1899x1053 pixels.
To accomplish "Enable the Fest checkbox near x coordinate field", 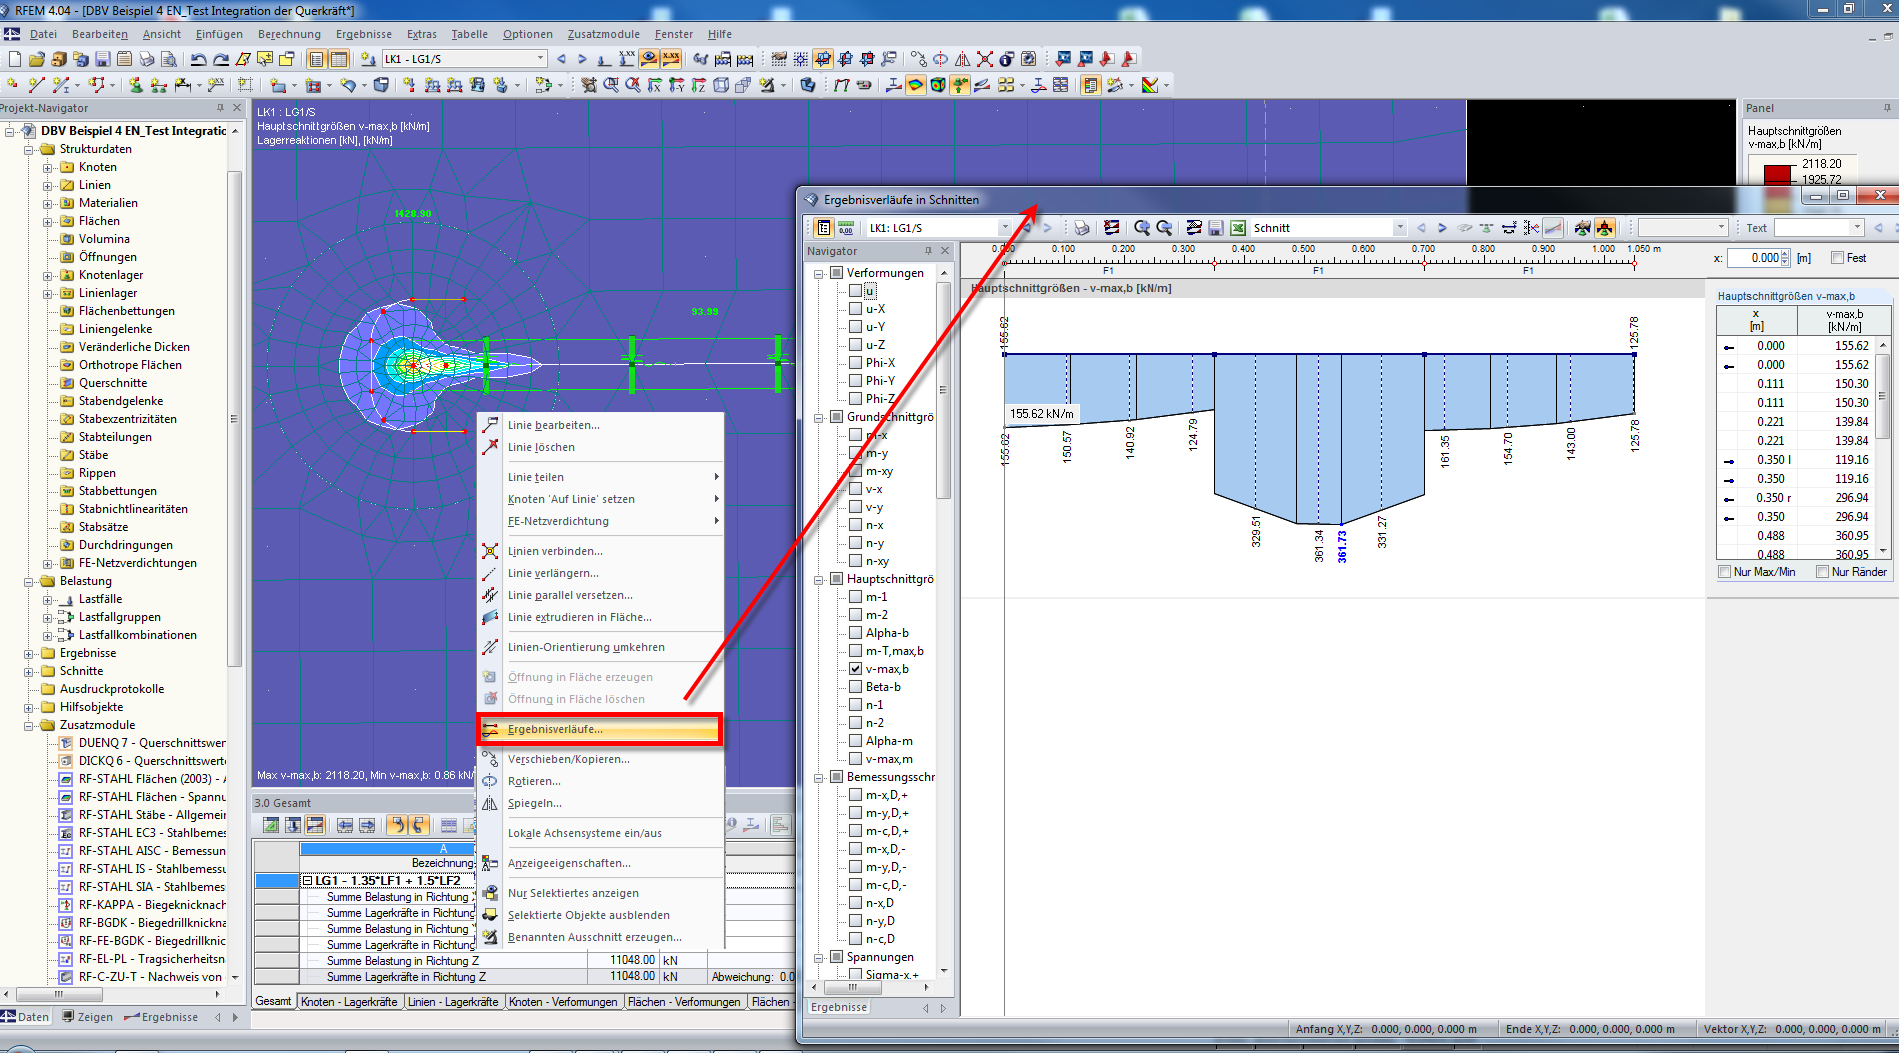I will coord(1837,257).
